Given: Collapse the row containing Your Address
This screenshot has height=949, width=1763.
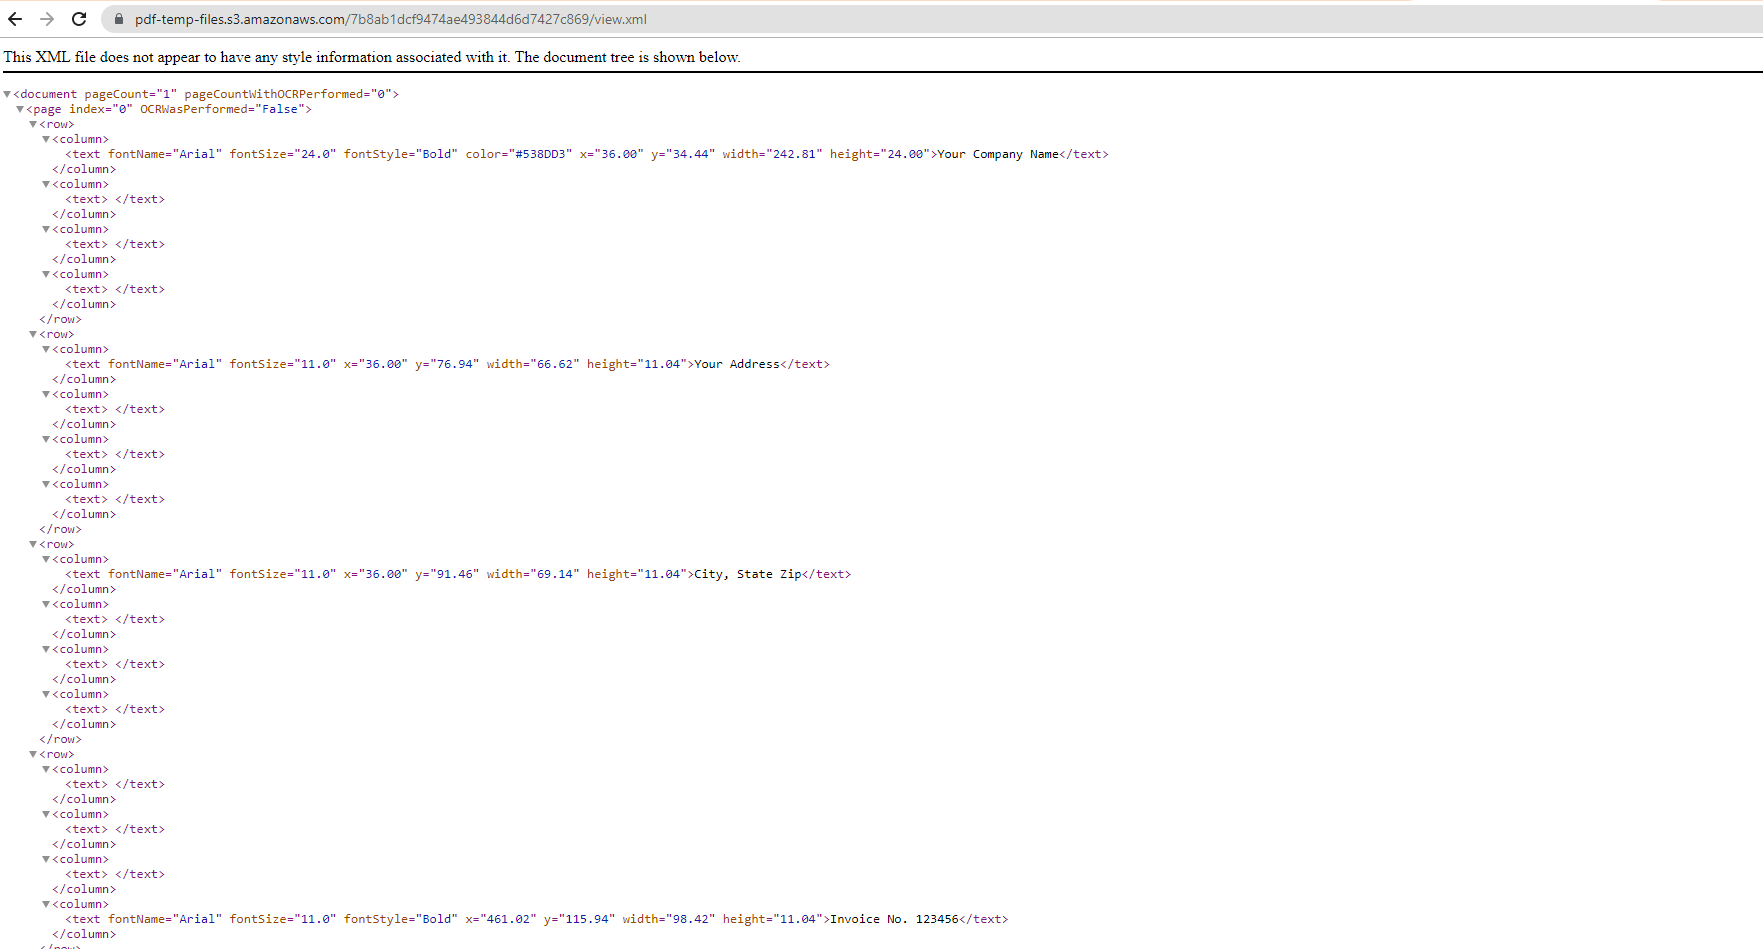Looking at the screenshot, I should 33,334.
